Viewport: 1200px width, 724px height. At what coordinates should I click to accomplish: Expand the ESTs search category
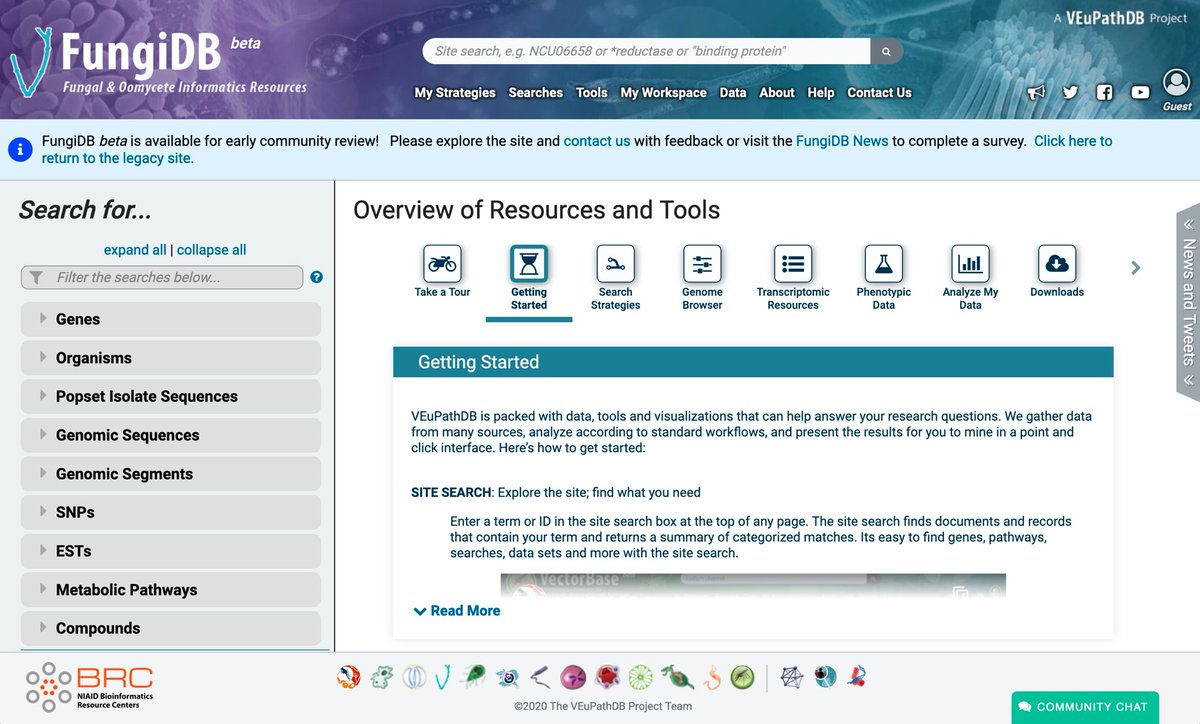click(171, 551)
